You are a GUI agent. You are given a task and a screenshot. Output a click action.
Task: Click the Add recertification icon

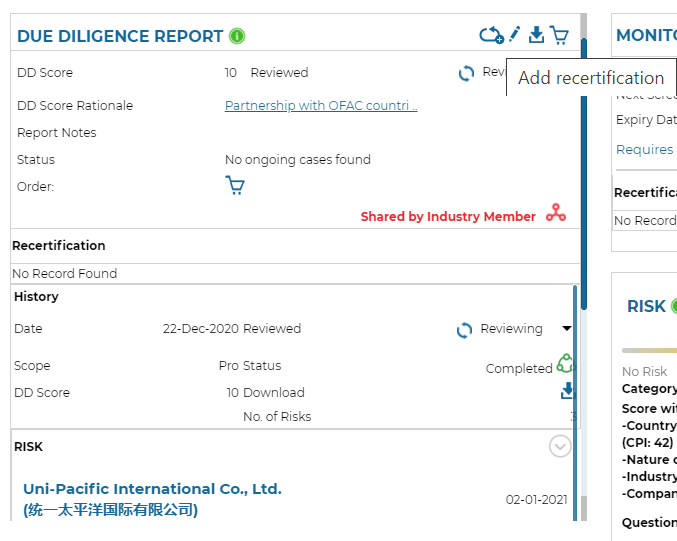click(x=491, y=36)
